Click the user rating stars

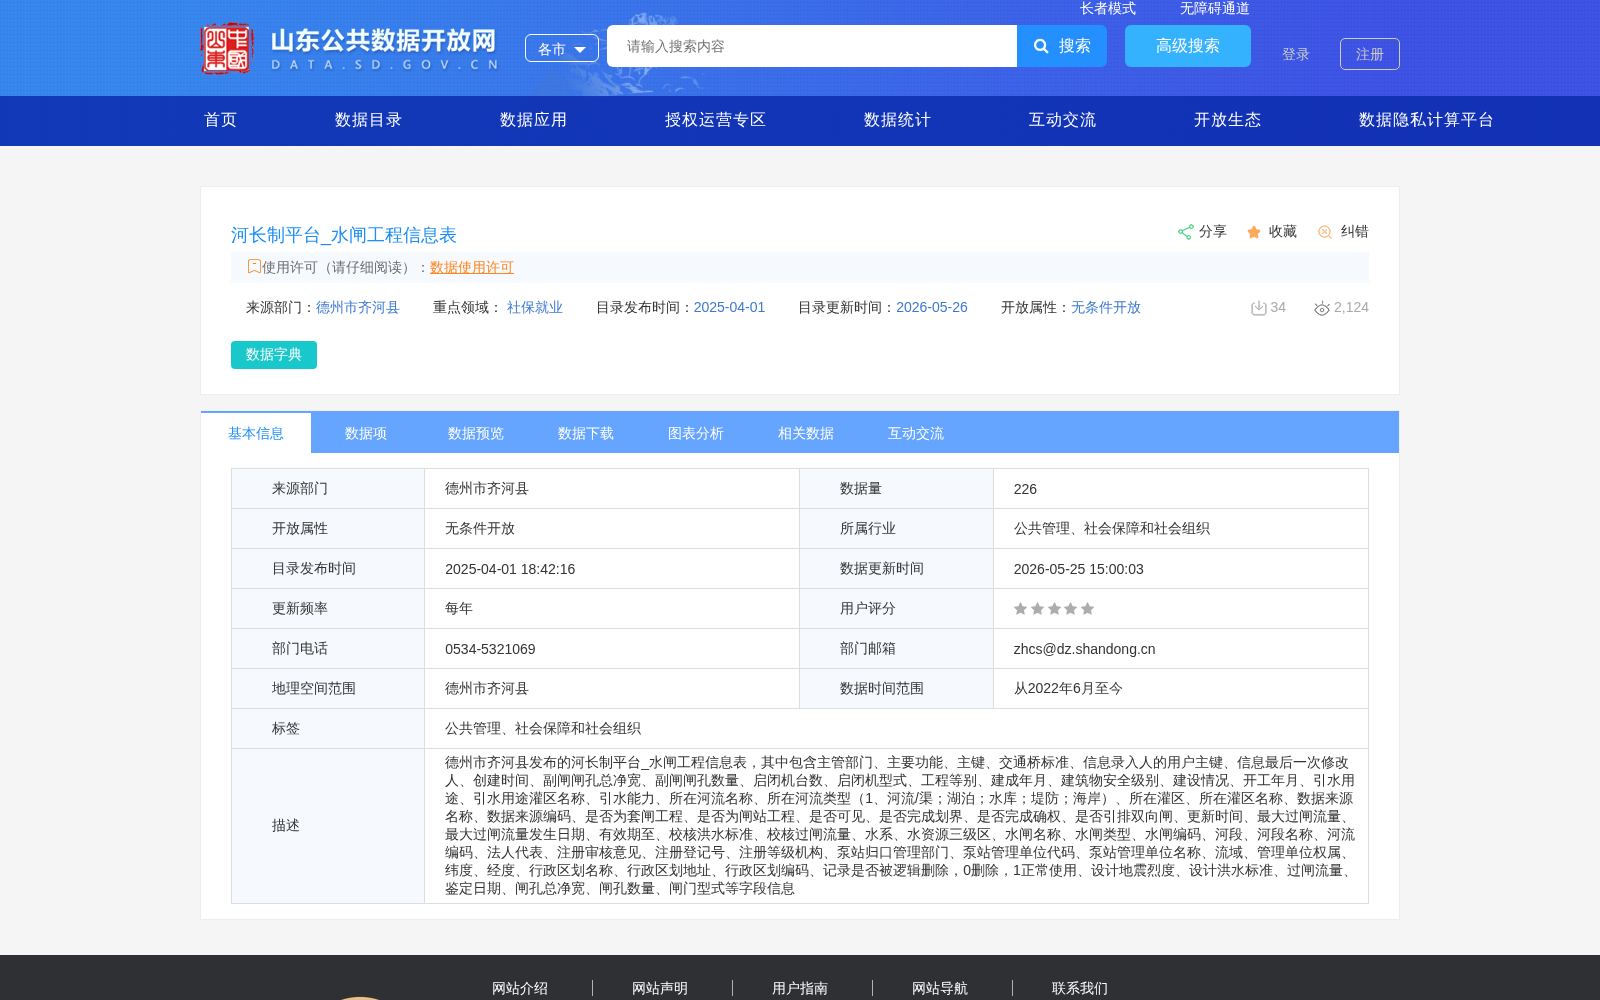point(1054,609)
